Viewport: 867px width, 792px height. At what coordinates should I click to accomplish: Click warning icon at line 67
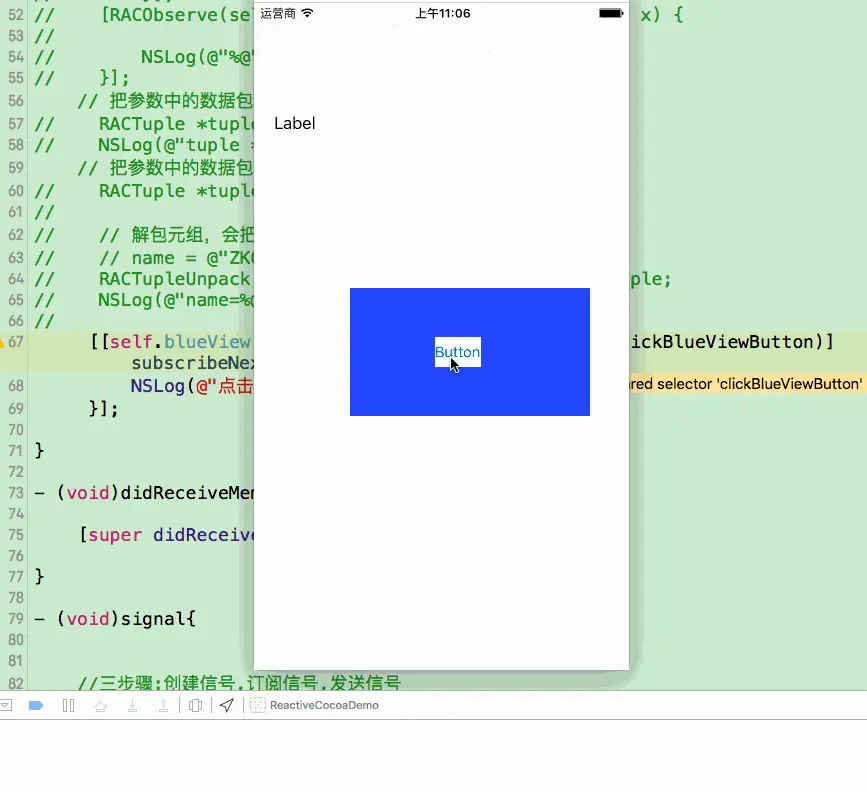(x=2, y=342)
